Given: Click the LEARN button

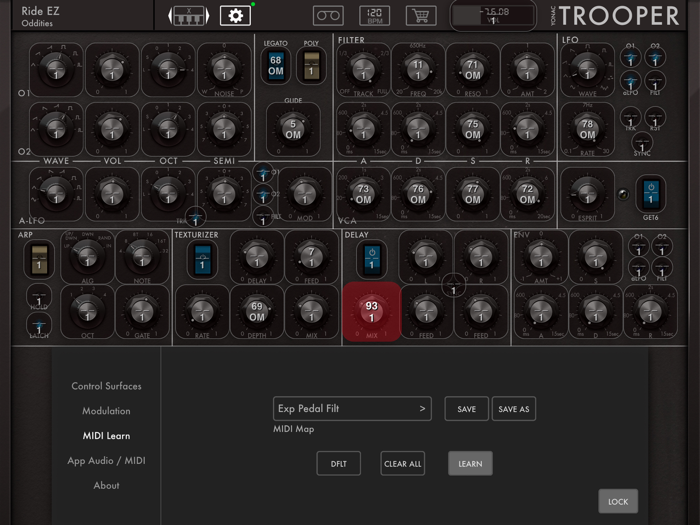Looking at the screenshot, I should click(470, 463).
